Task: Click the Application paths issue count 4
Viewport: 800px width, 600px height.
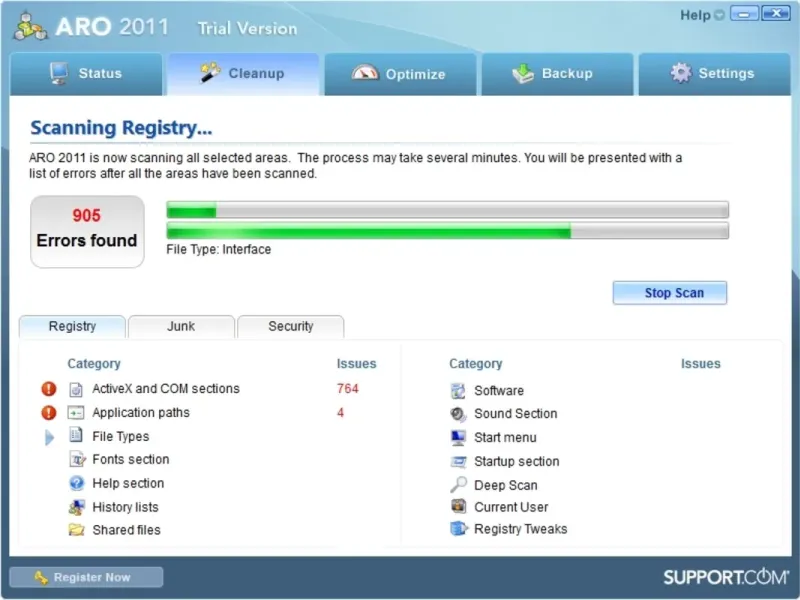Action: coord(340,413)
